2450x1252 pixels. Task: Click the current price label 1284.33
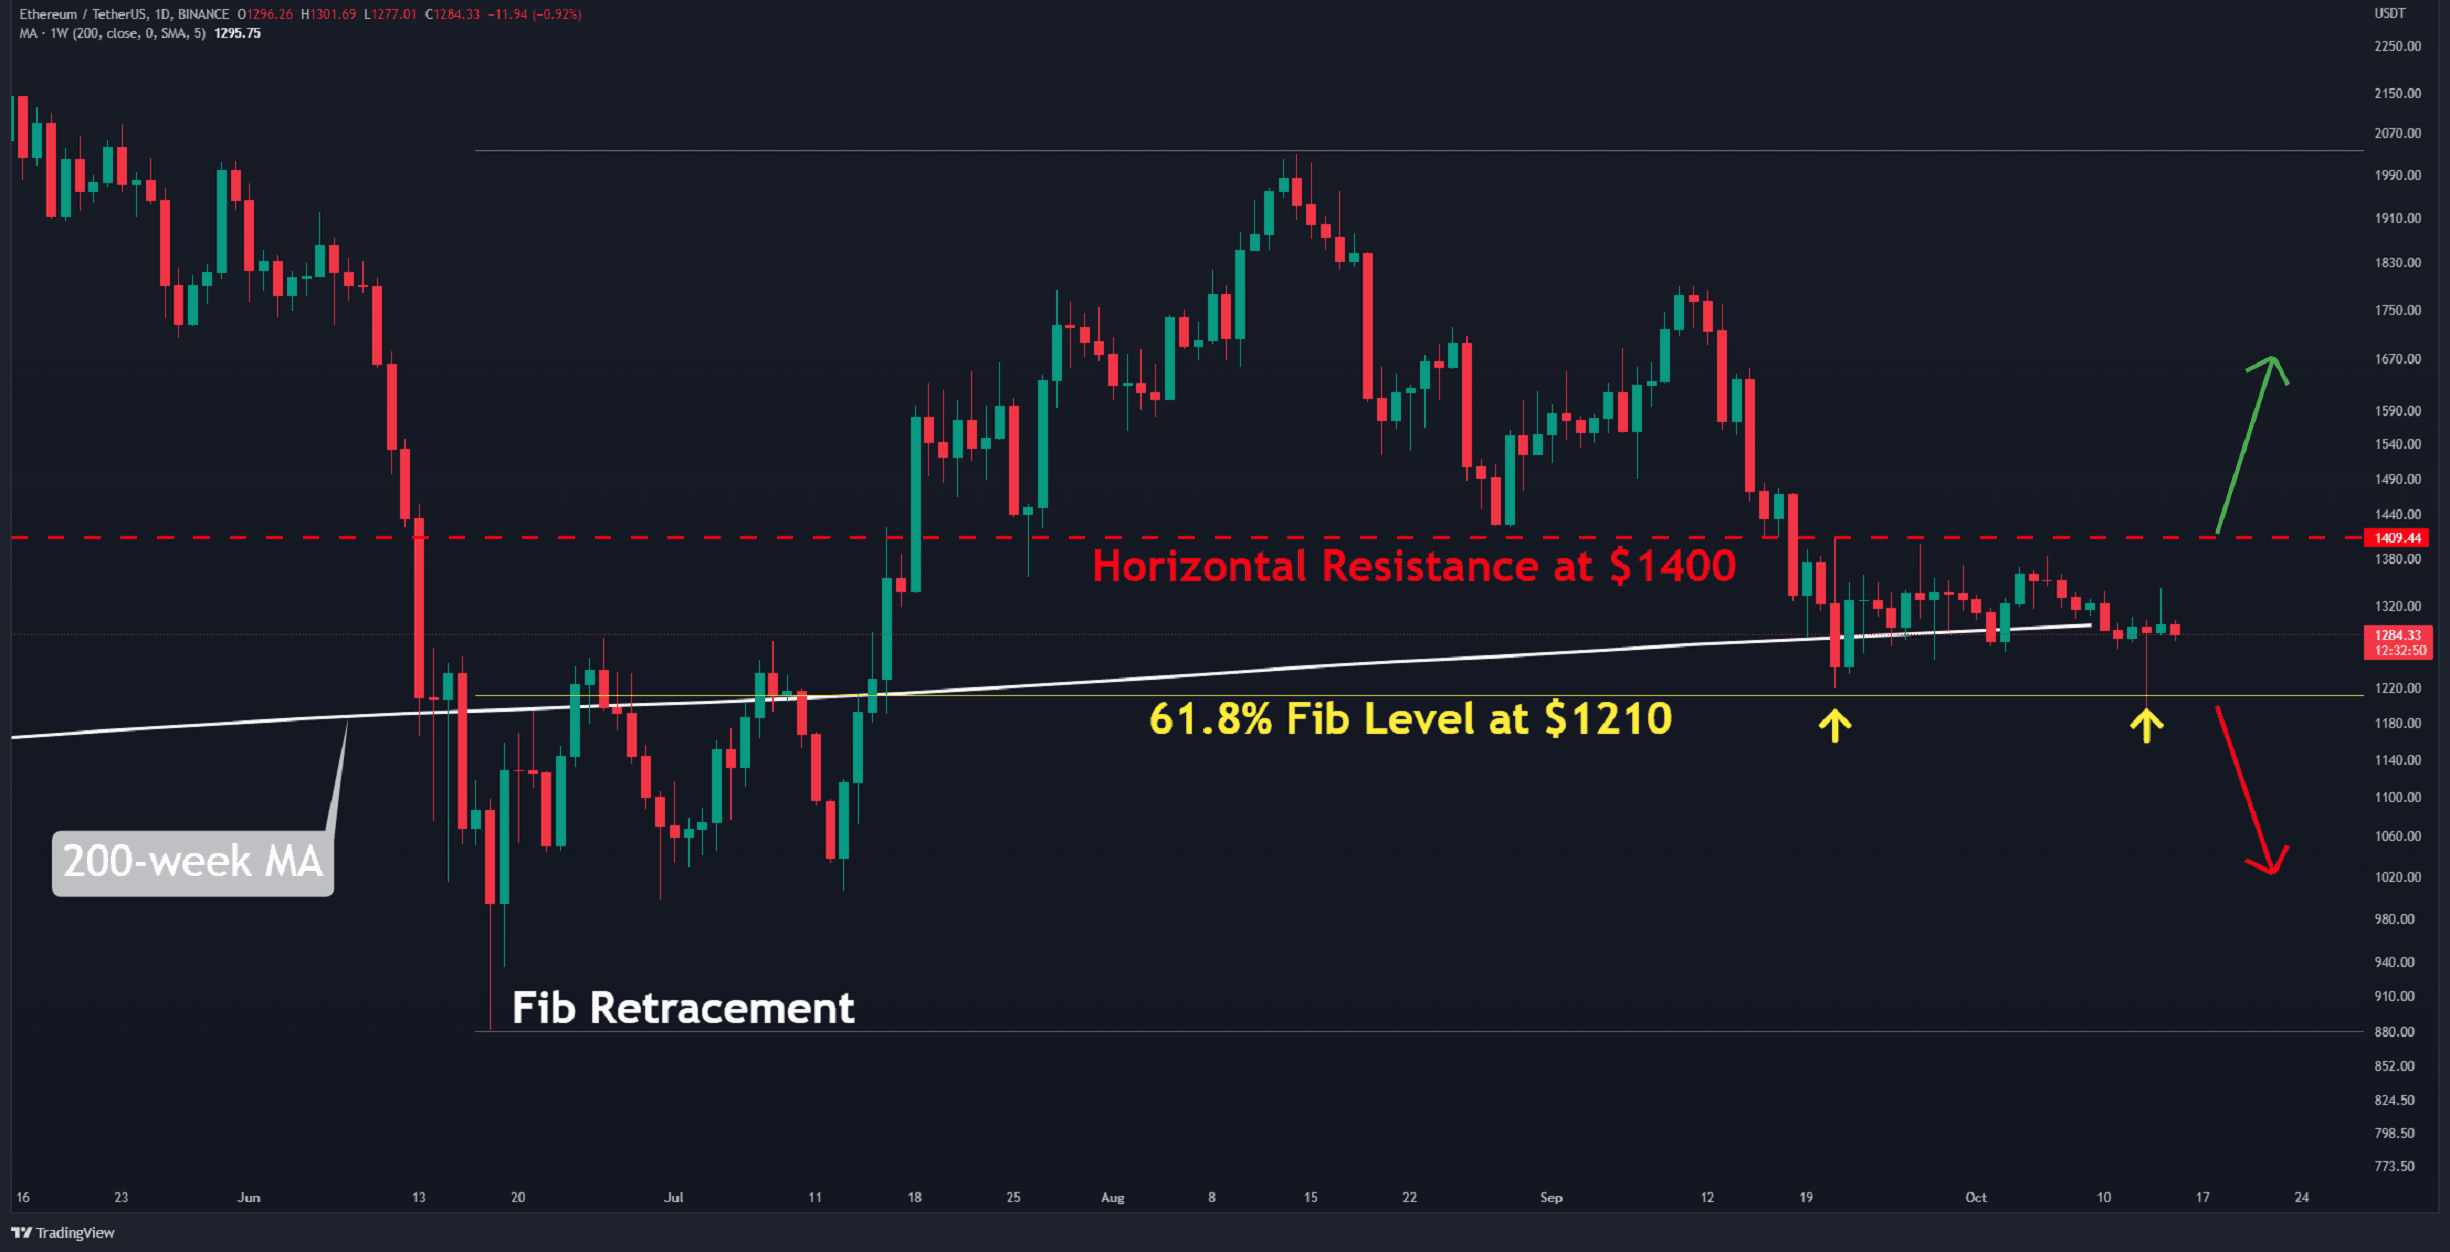pos(2397,642)
